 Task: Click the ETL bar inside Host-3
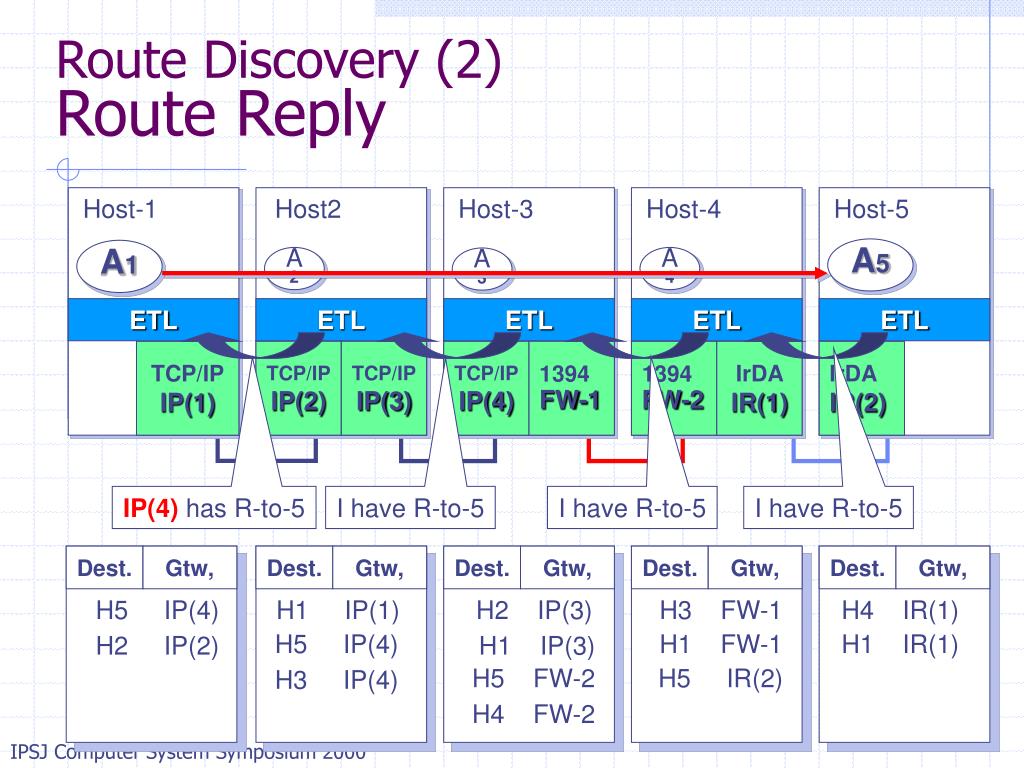click(529, 320)
